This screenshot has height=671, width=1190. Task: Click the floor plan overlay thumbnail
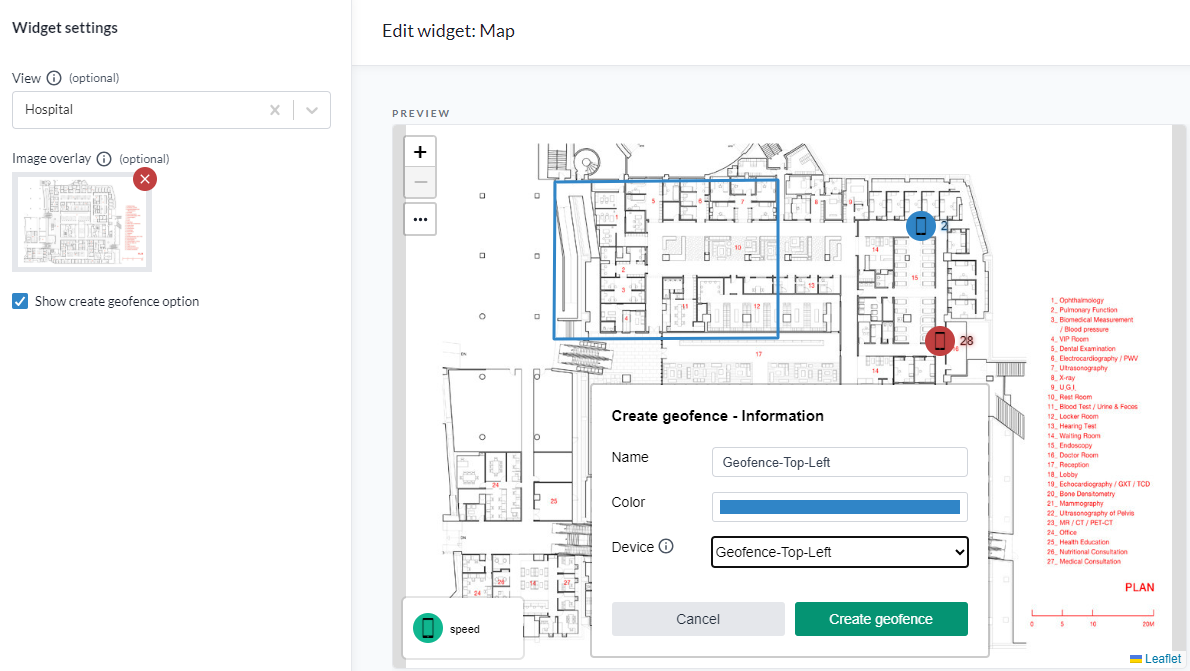(x=80, y=222)
